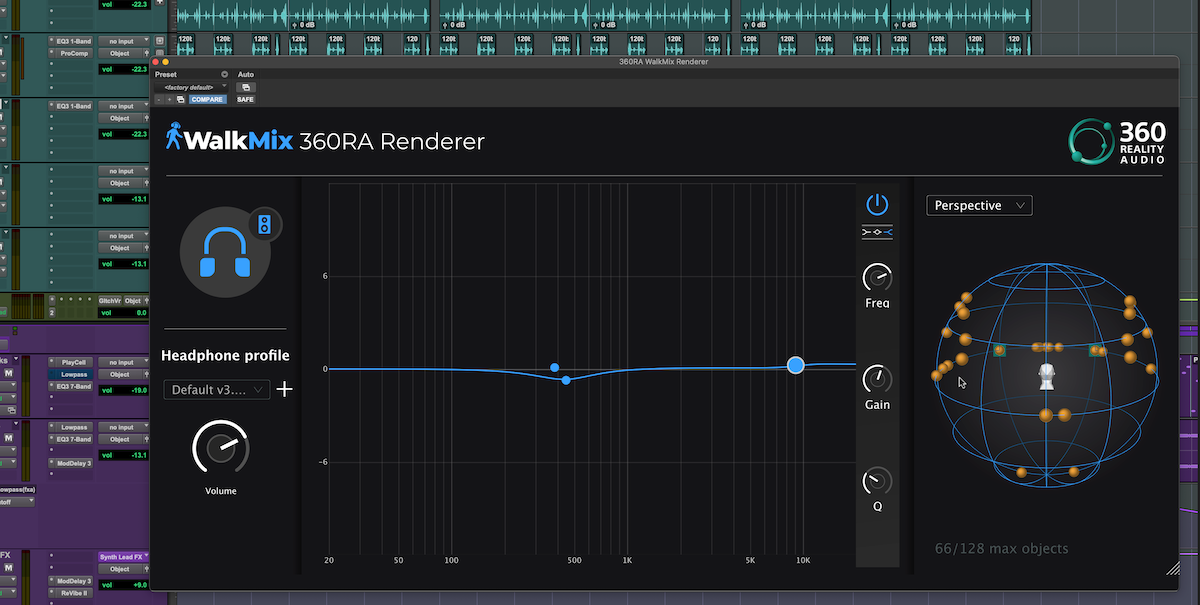Click the Synth Lead FX output selector
This screenshot has width=1200, height=605.
(x=120, y=557)
